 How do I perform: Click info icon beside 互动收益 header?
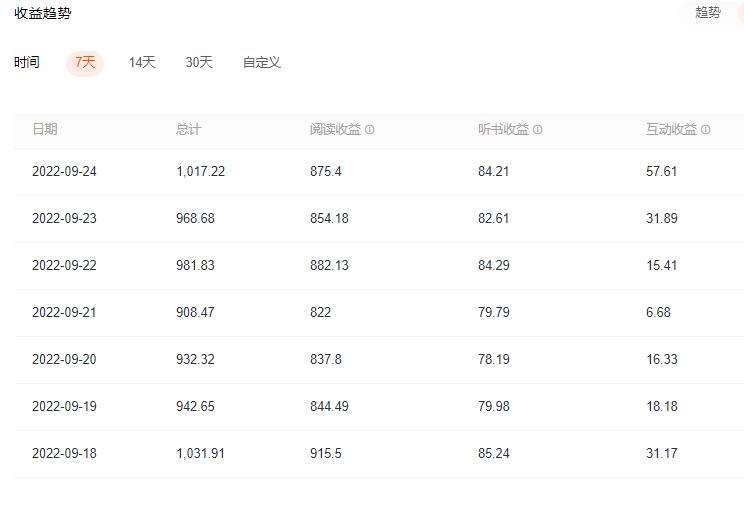[706, 130]
